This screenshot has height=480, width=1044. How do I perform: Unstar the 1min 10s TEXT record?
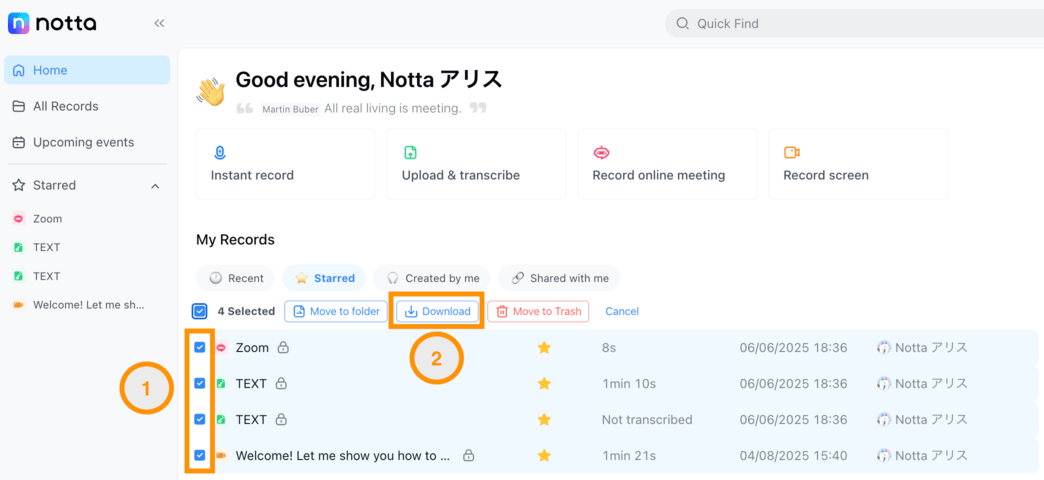(544, 383)
